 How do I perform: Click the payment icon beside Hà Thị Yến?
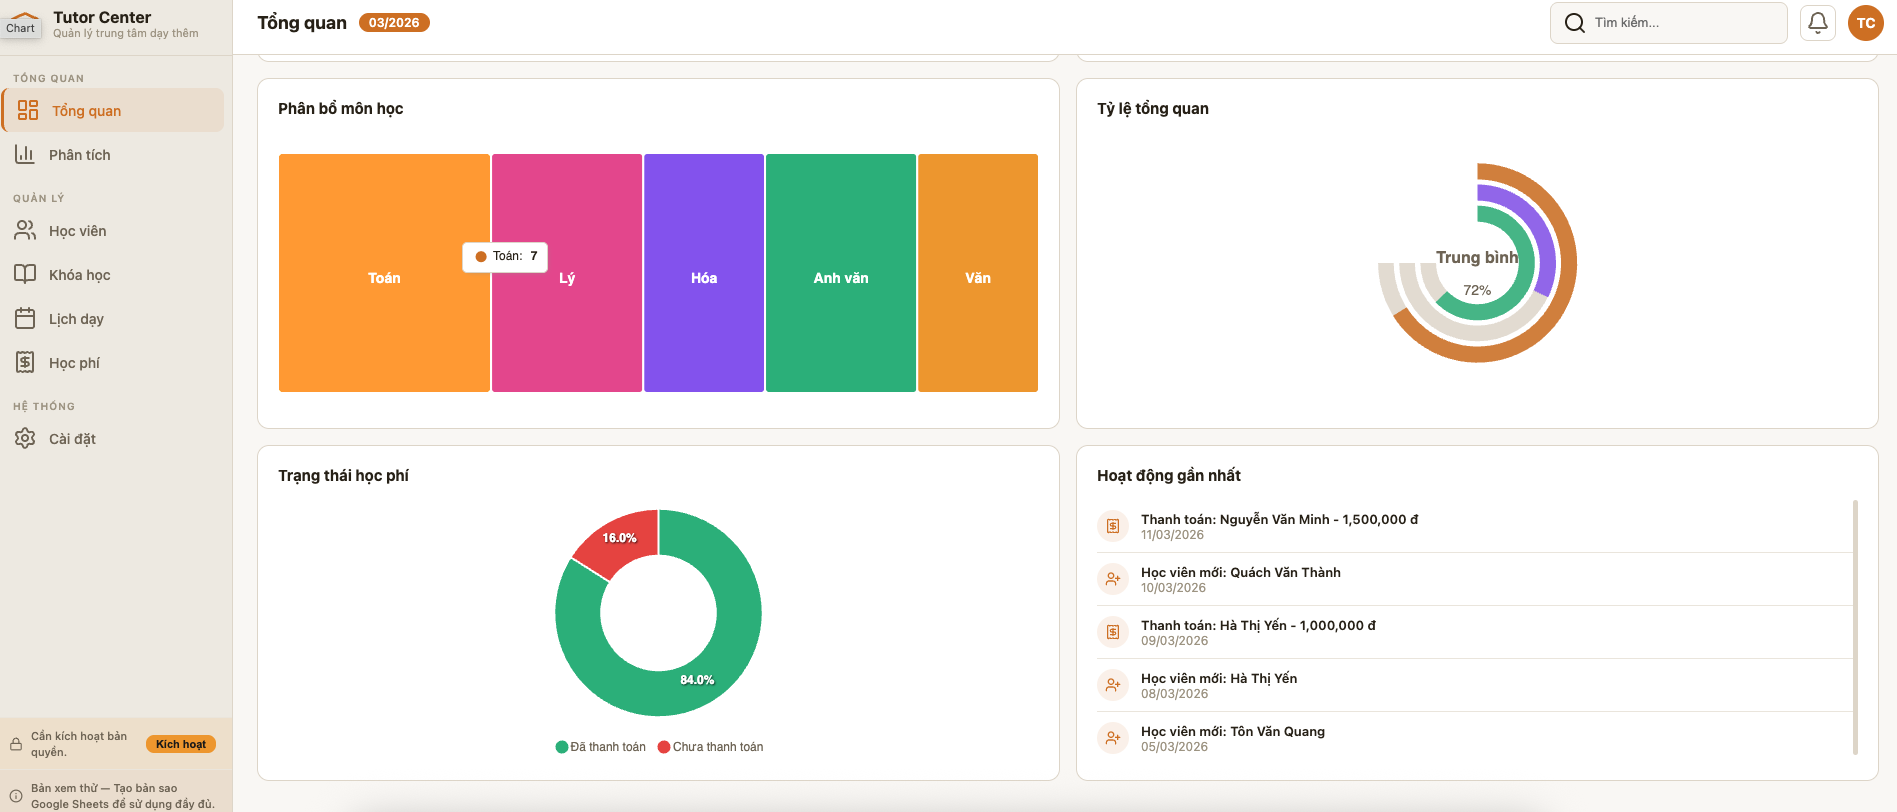[x=1112, y=632]
